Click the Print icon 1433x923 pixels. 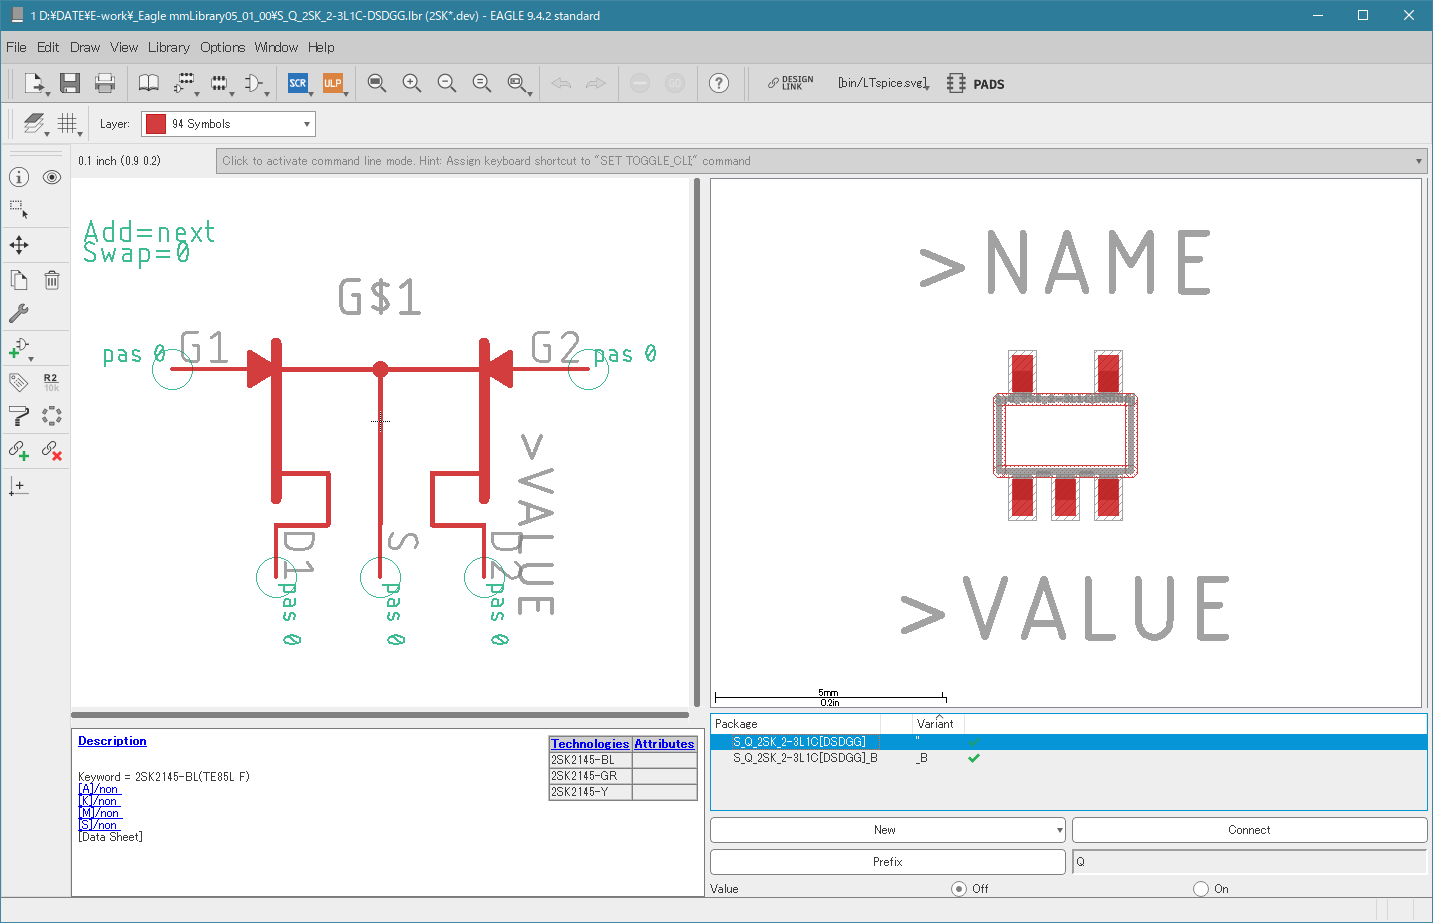pos(104,83)
